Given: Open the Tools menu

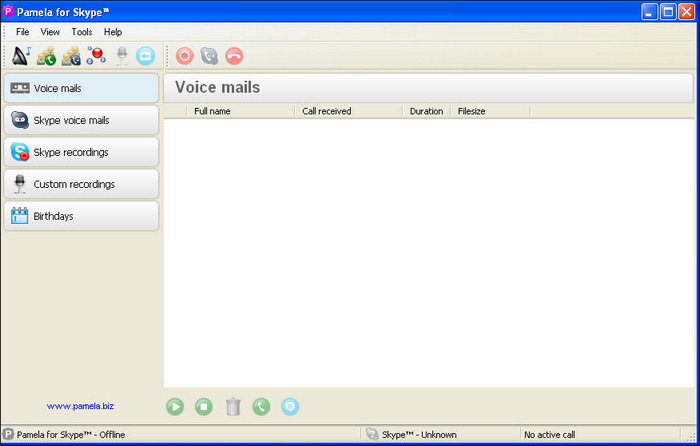Looking at the screenshot, I should tap(82, 32).
